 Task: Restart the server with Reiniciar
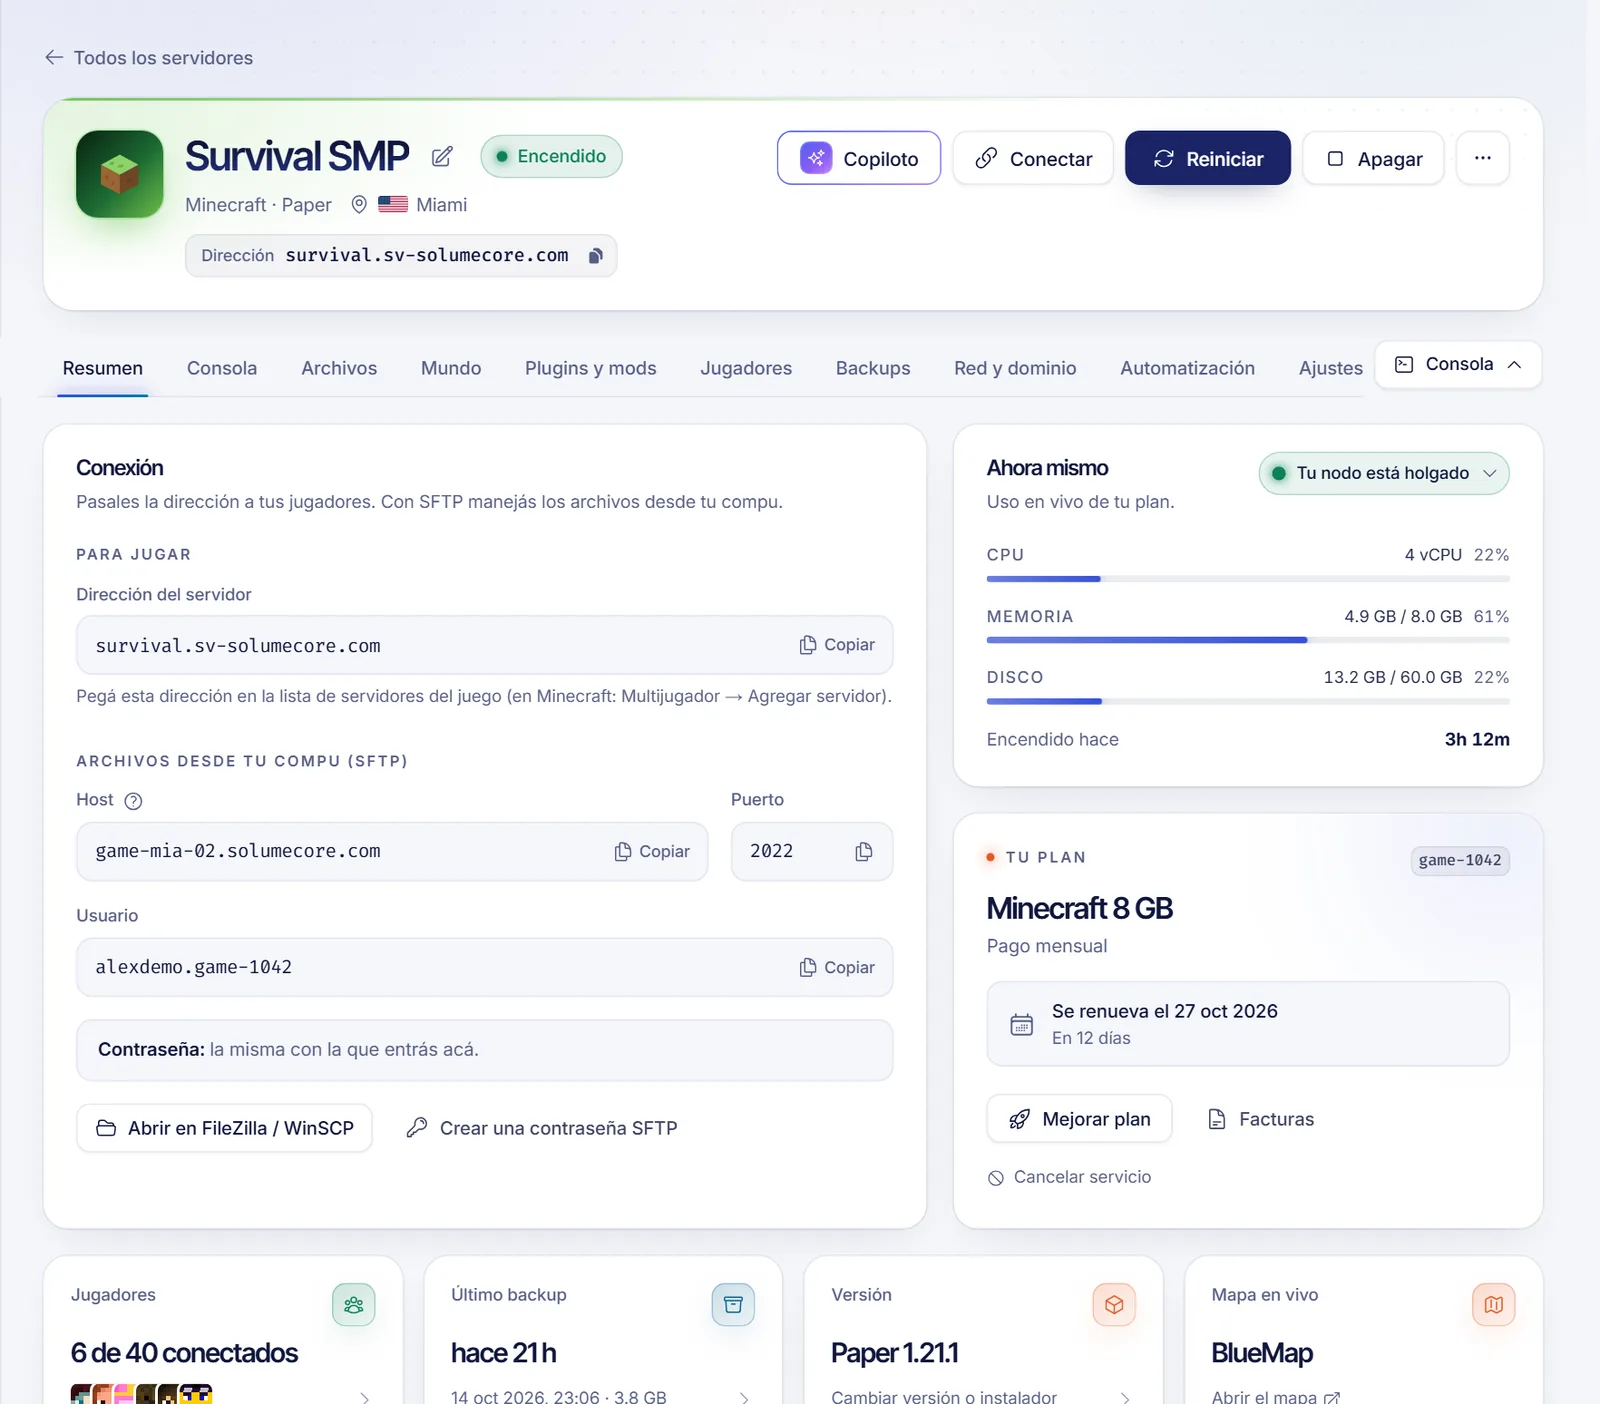pyautogui.click(x=1208, y=158)
